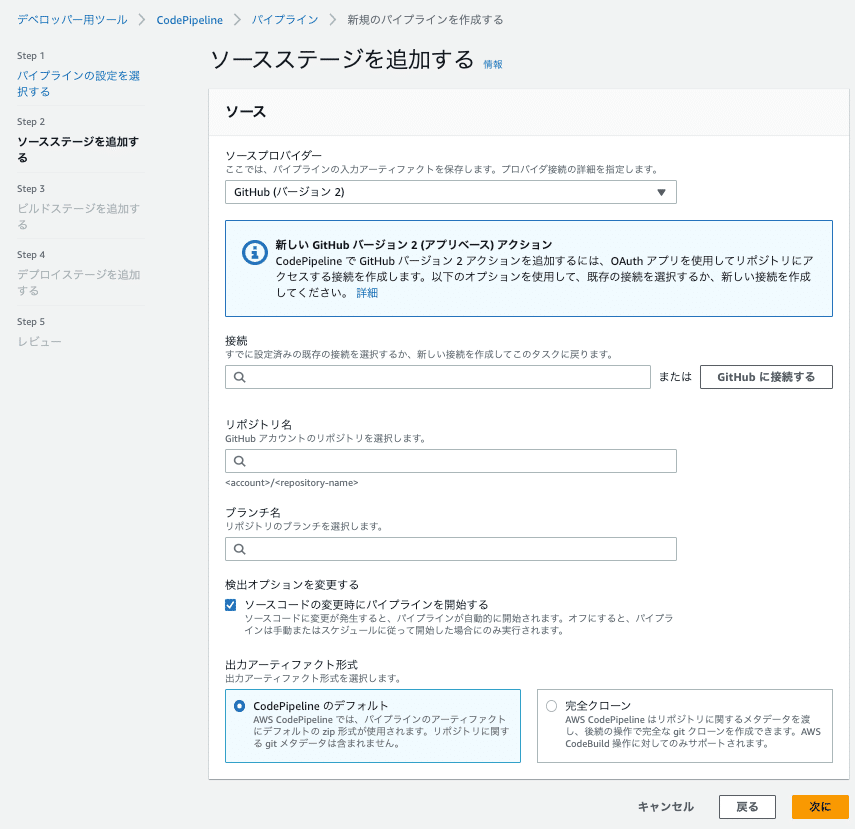This screenshot has width=855, height=829.
Task: Click the 次に button
Action: (x=820, y=807)
